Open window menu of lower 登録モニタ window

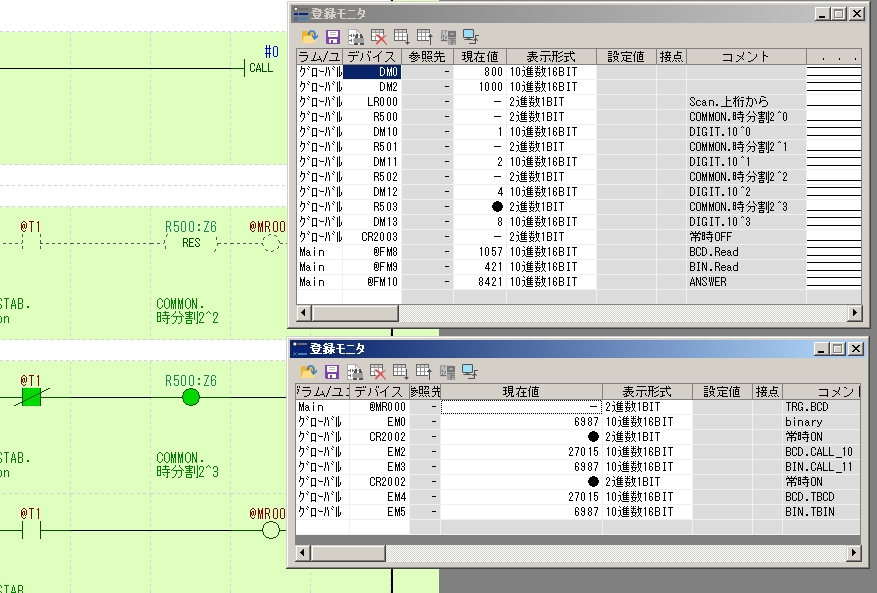pos(294,349)
